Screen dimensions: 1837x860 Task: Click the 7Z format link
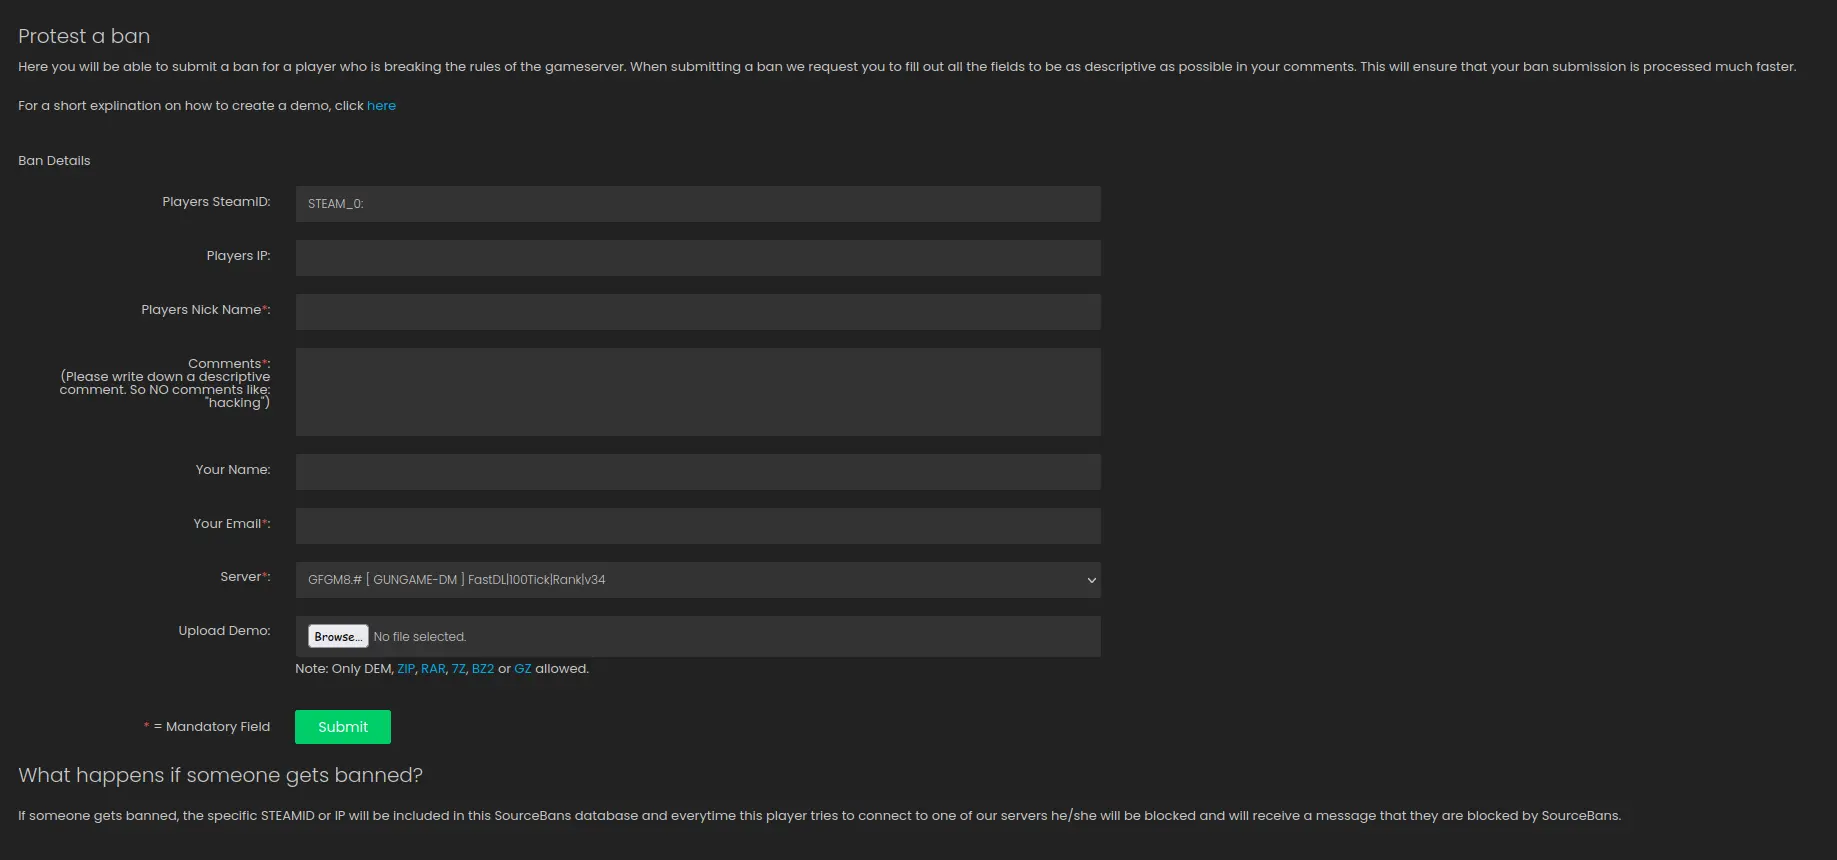tap(458, 669)
